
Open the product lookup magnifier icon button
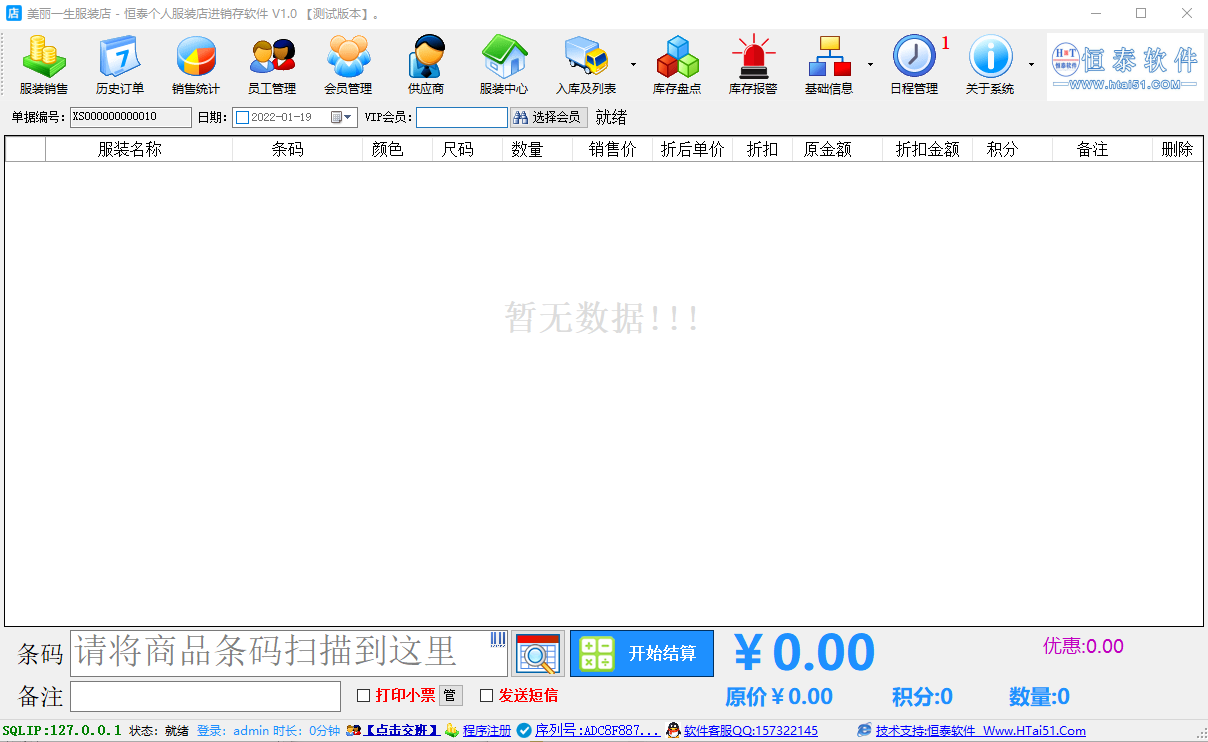pos(538,653)
